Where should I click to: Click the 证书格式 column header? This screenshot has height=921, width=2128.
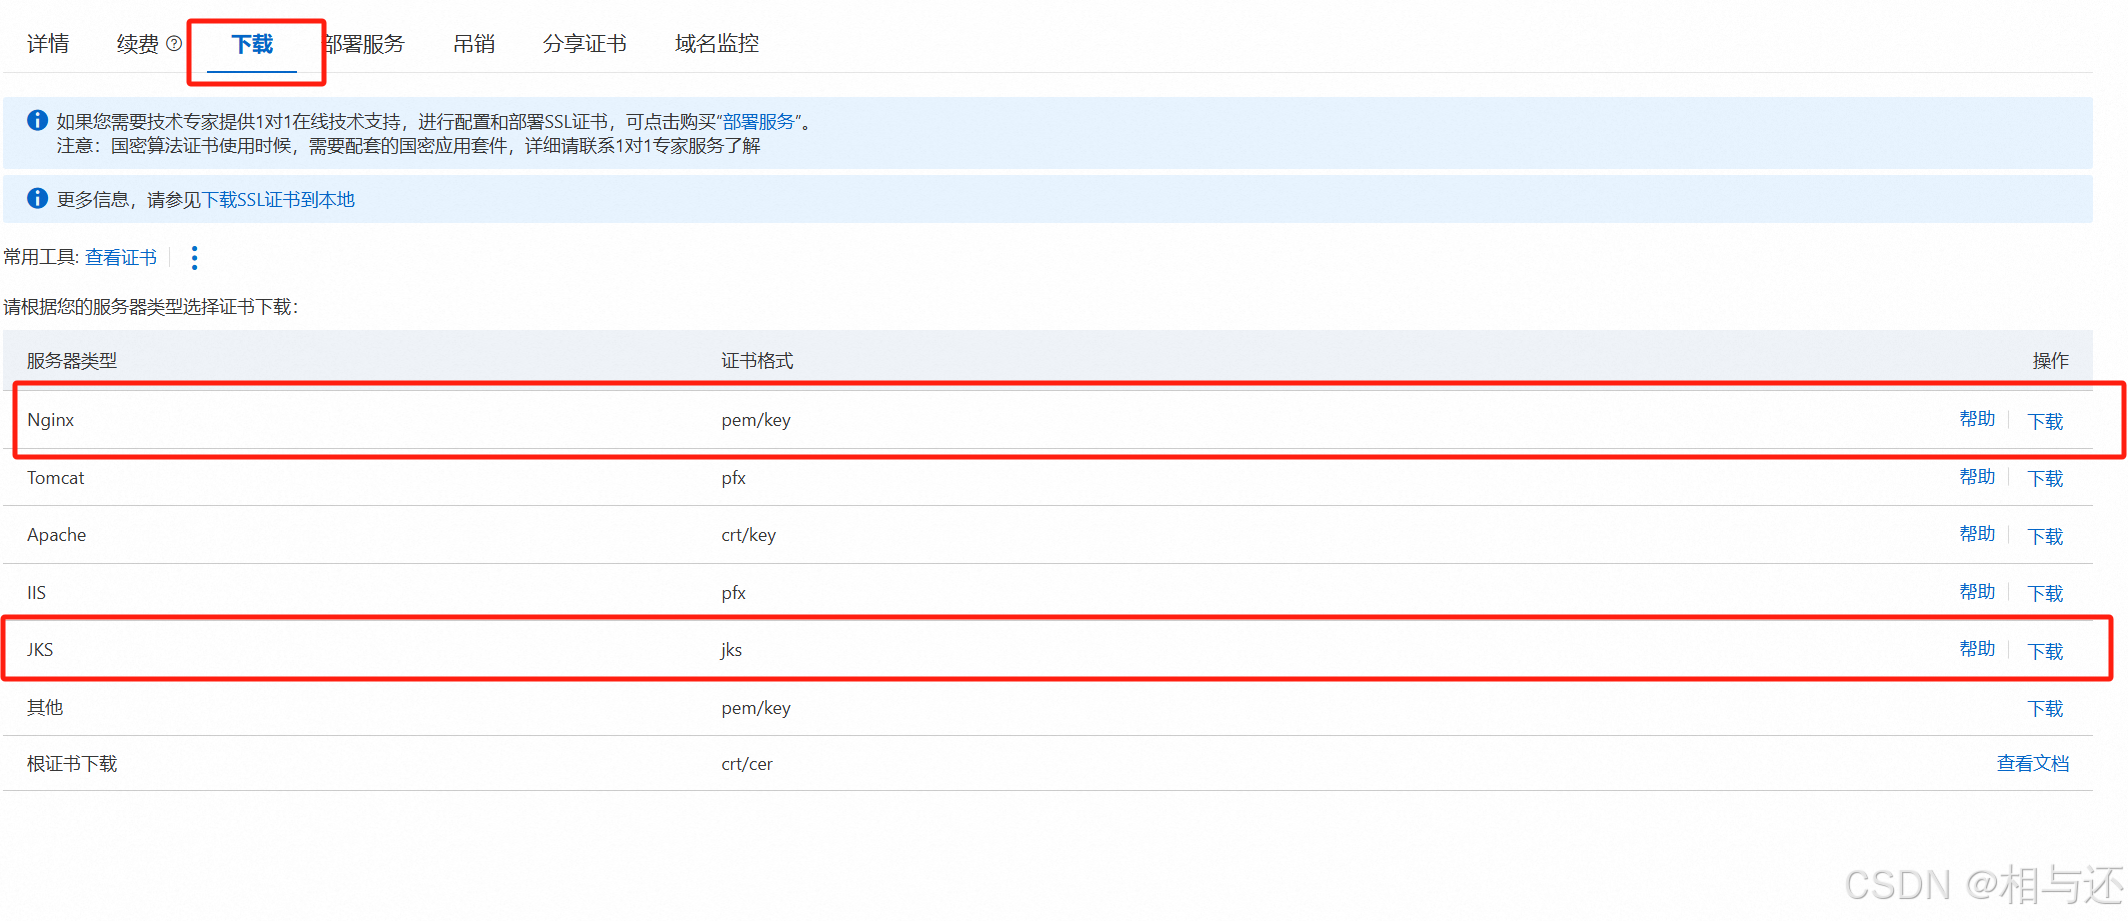(757, 361)
